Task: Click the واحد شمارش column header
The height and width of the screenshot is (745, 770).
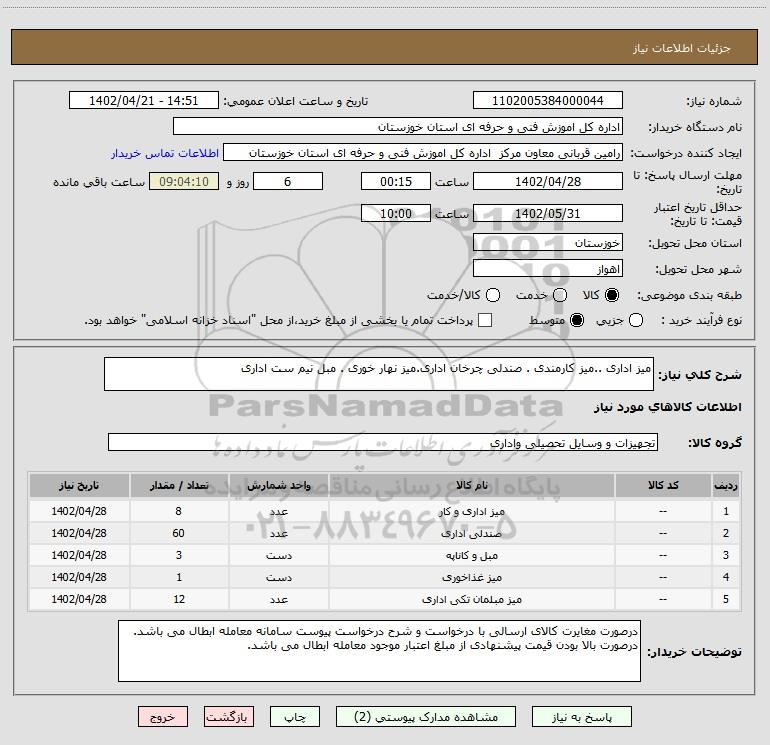Action: (x=278, y=486)
